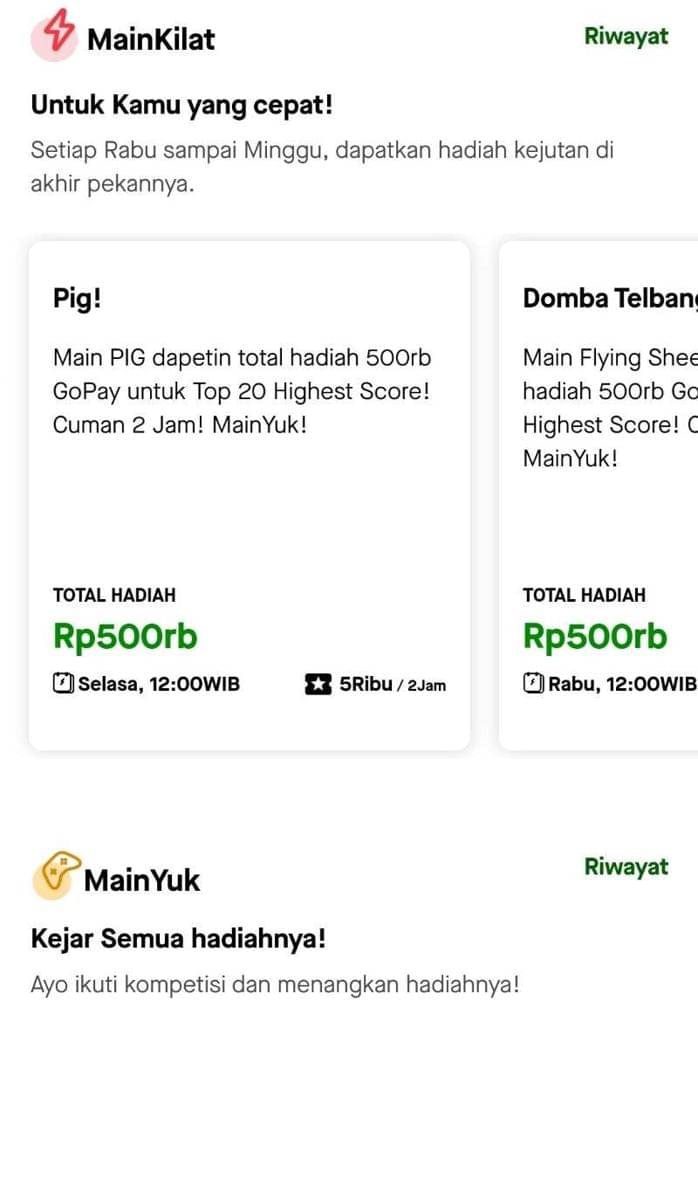Open Riwayat for MainYuk

coord(625,867)
